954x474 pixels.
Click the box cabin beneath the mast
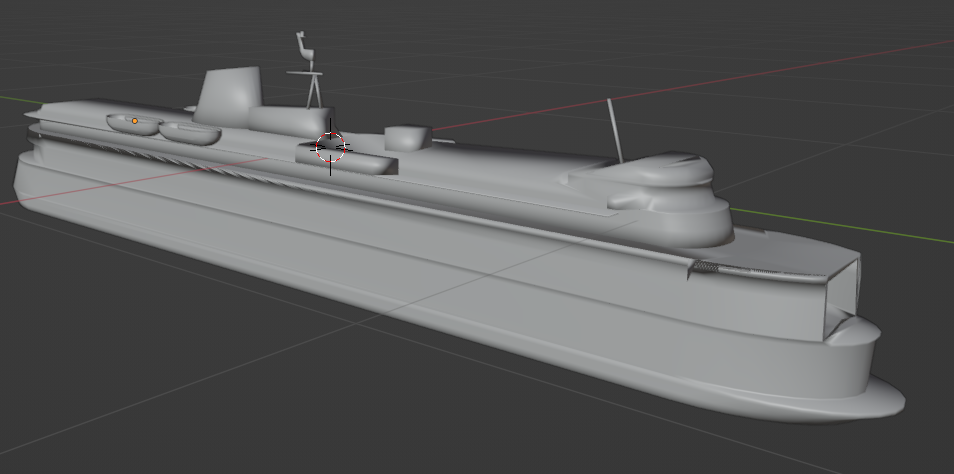[x=291, y=121]
